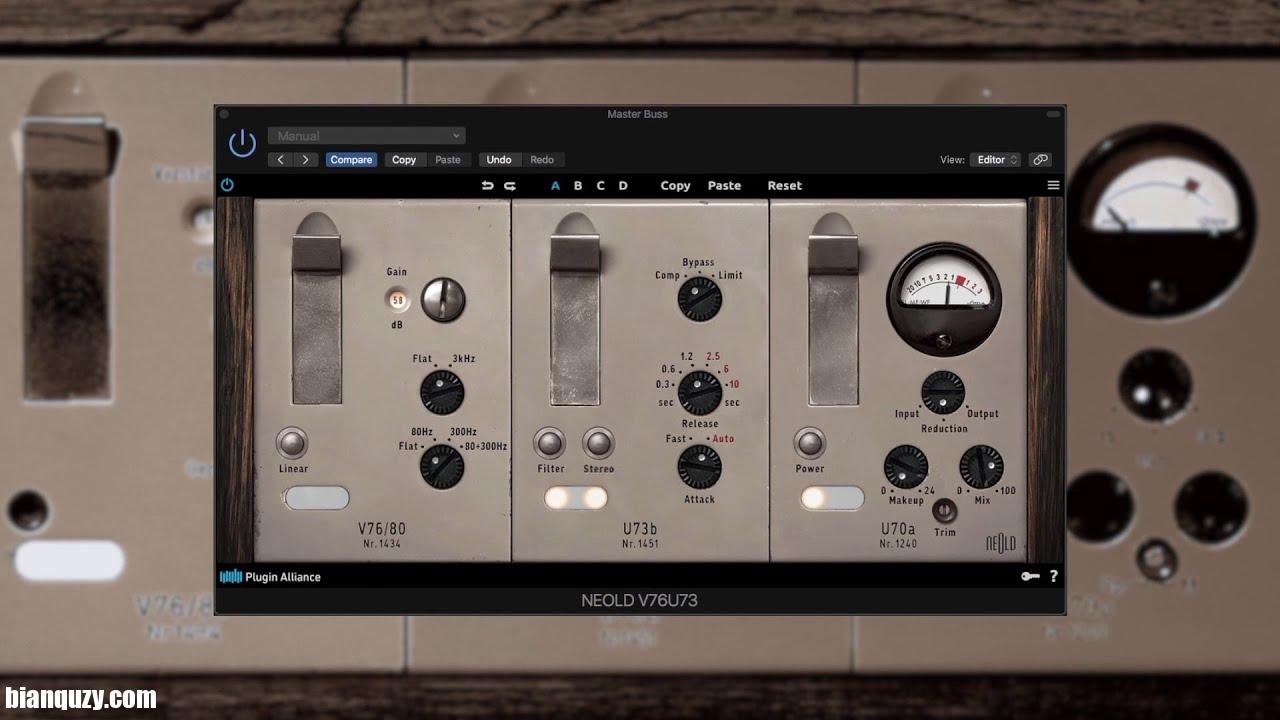Open the hamburger menu icon

tap(1053, 185)
